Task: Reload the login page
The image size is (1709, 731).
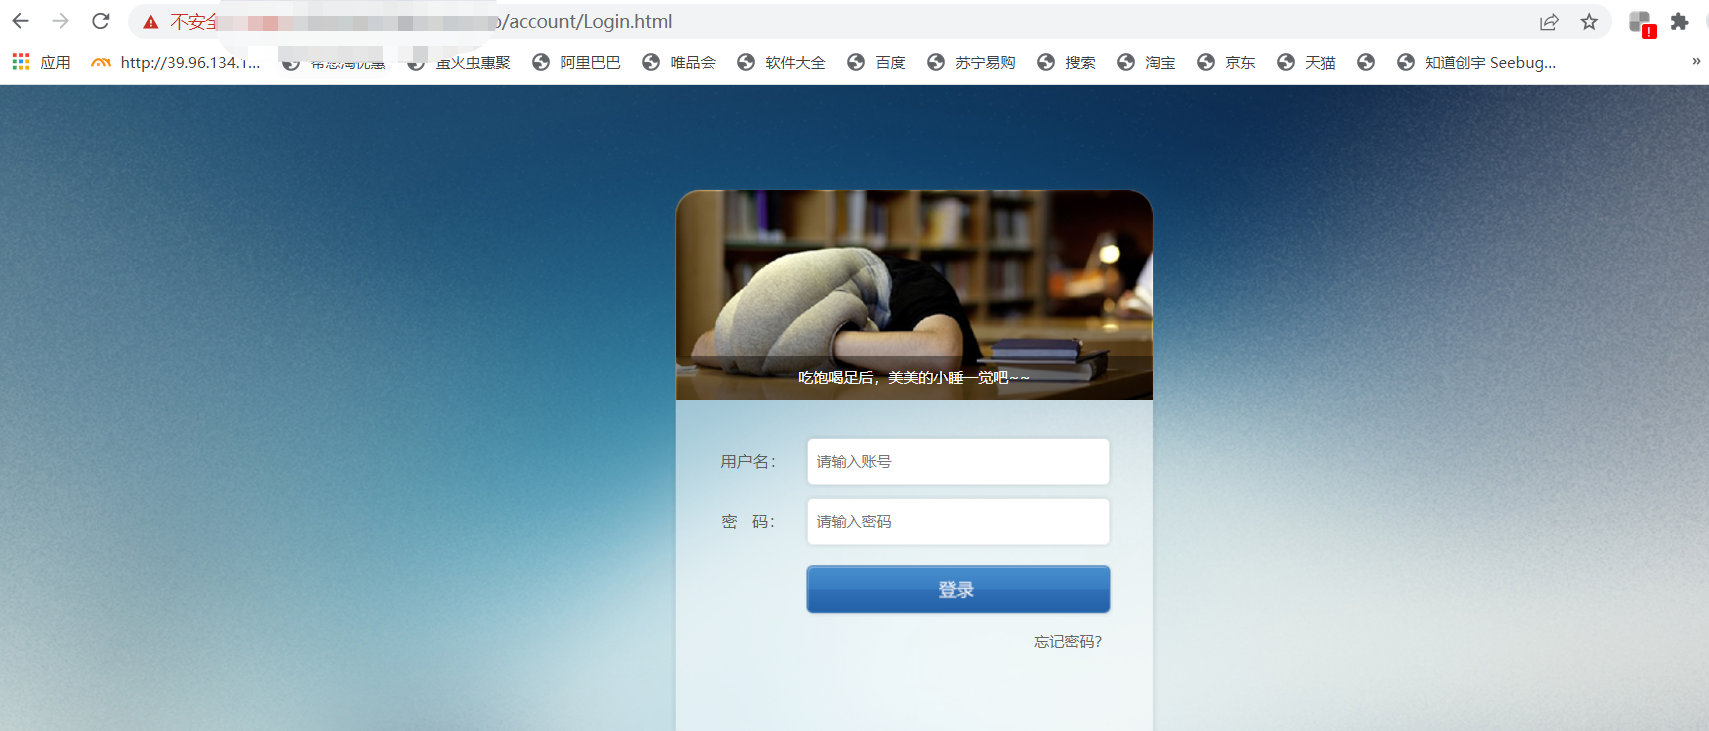Action: [x=101, y=21]
